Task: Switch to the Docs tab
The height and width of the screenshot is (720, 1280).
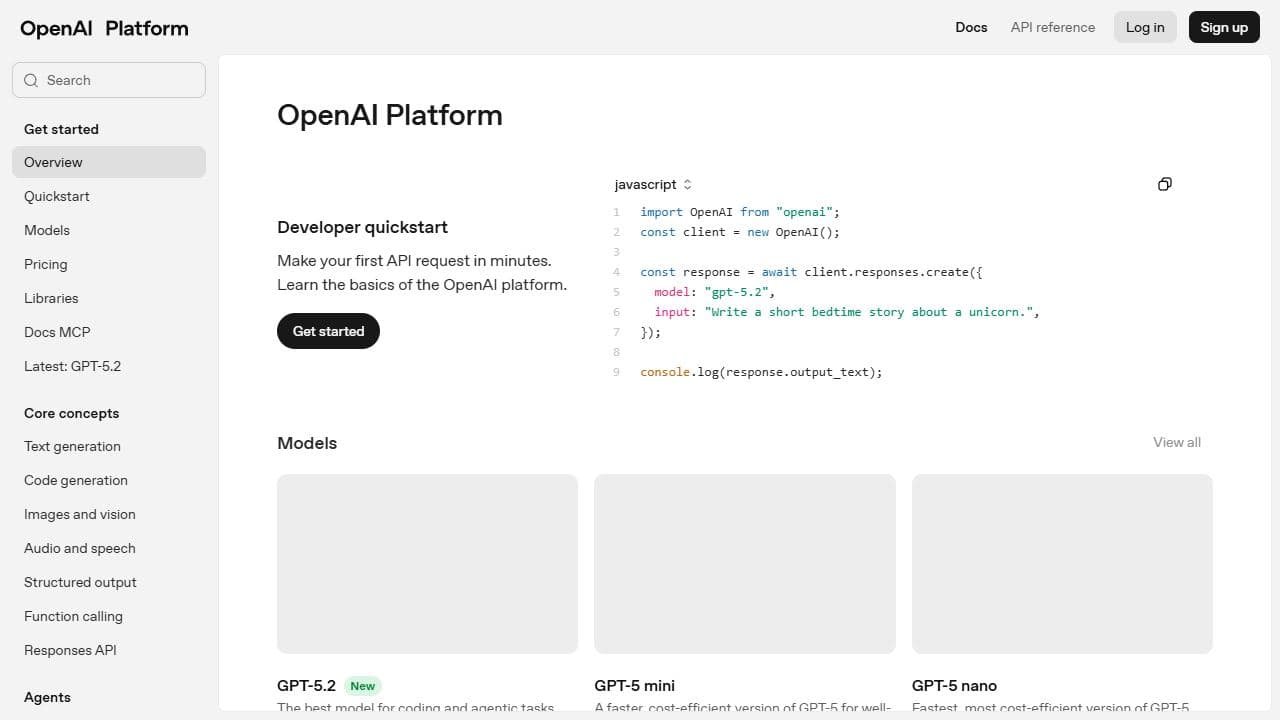Action: click(x=970, y=27)
